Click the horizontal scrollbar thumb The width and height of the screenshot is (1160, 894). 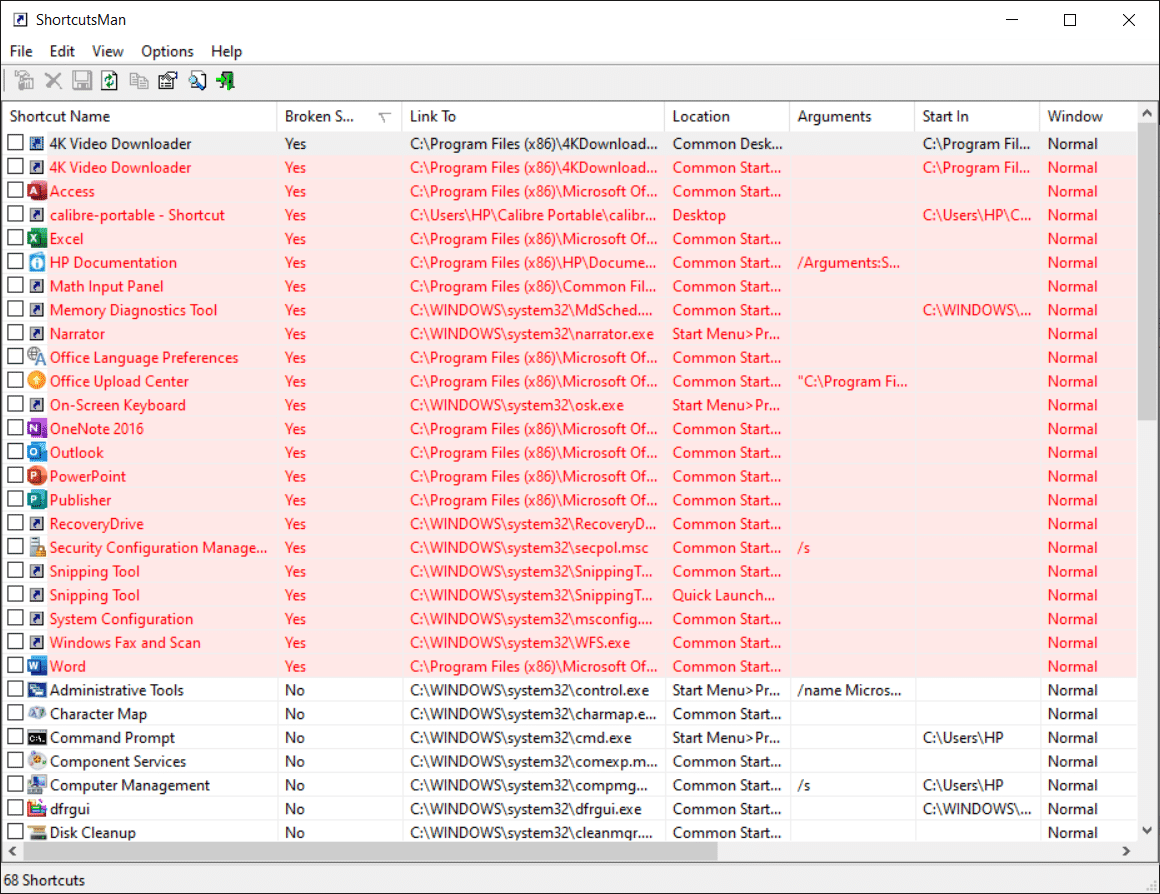coord(371,851)
